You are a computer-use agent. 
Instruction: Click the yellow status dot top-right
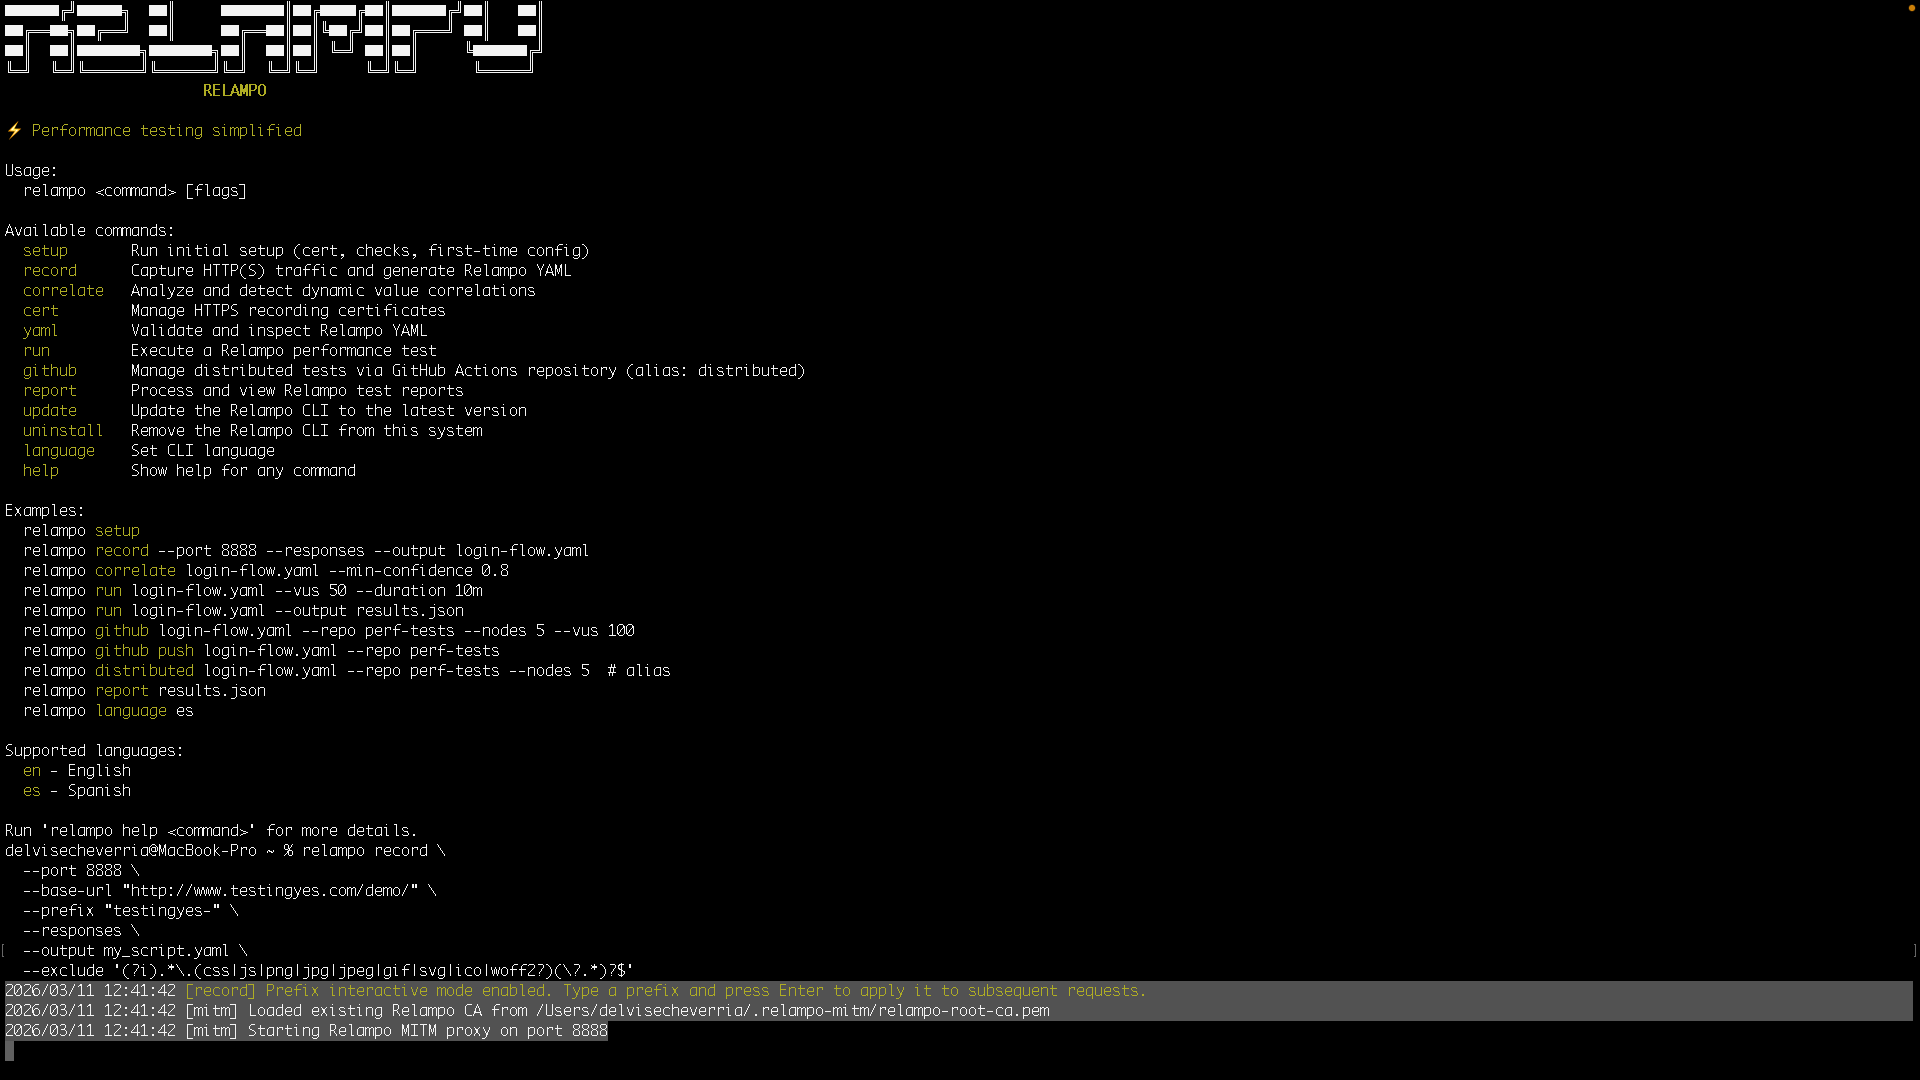tap(1911, 8)
